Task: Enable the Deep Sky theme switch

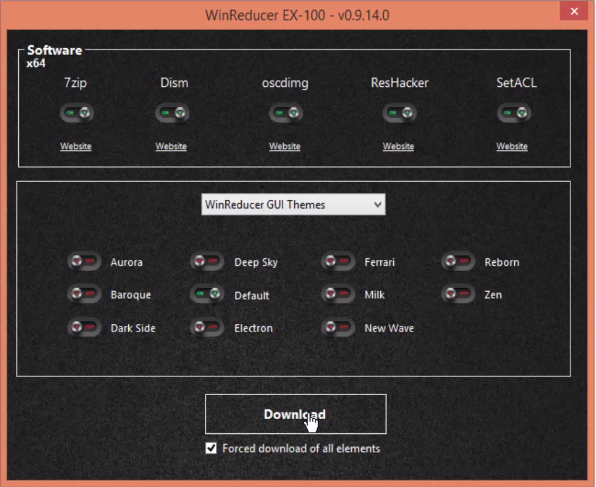Action: click(x=207, y=261)
